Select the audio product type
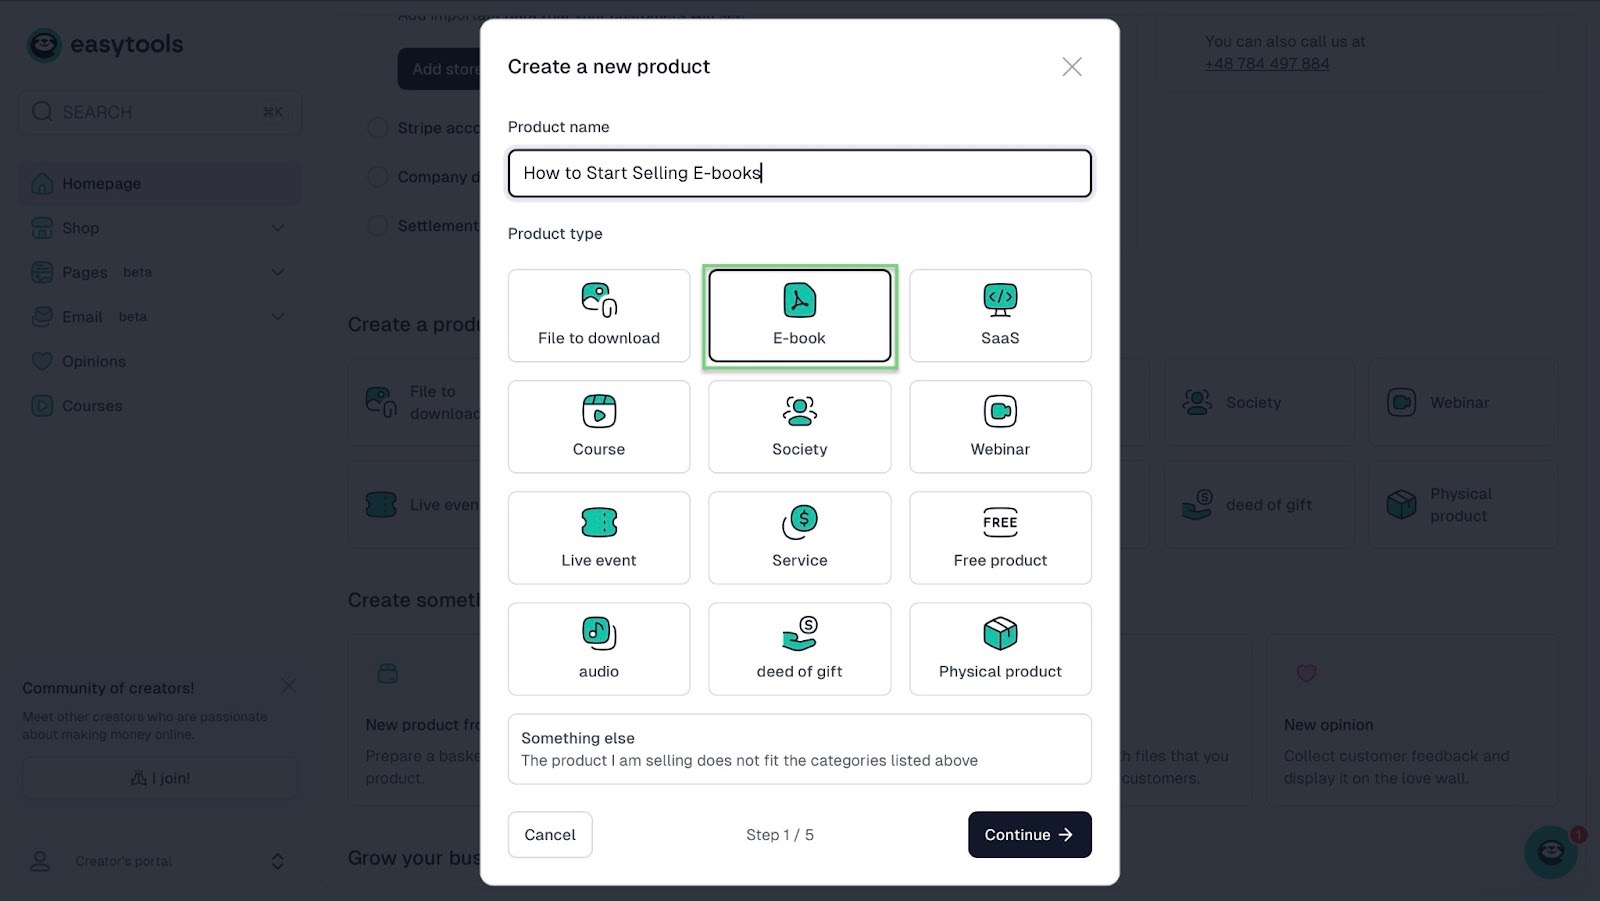Screen dimensions: 1600x901 [599, 648]
